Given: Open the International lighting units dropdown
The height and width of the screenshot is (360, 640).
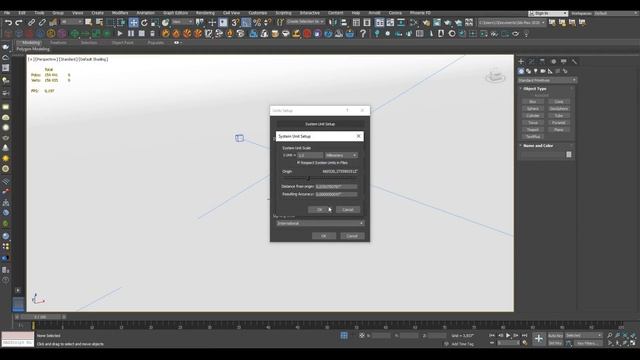Looking at the screenshot, I should (320, 223).
